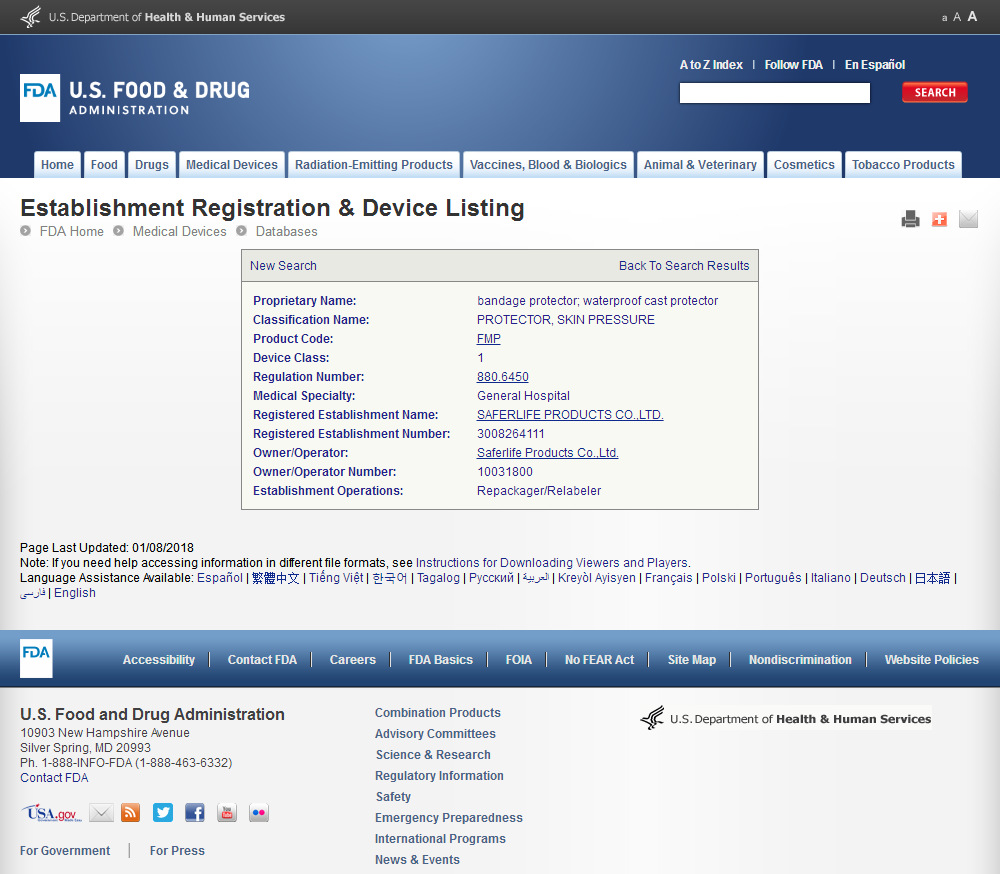Viewport: 1000px width, 874px height.
Task: Open Careers footer link
Action: pyautogui.click(x=353, y=660)
